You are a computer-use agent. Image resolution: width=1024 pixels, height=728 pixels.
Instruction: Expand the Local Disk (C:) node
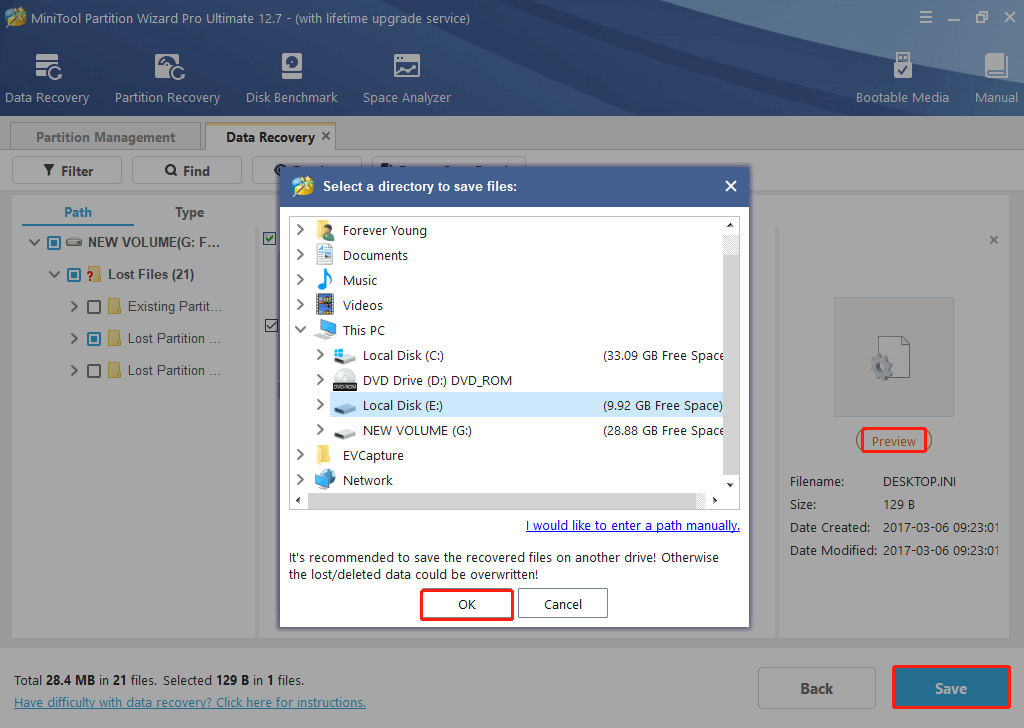(x=320, y=355)
